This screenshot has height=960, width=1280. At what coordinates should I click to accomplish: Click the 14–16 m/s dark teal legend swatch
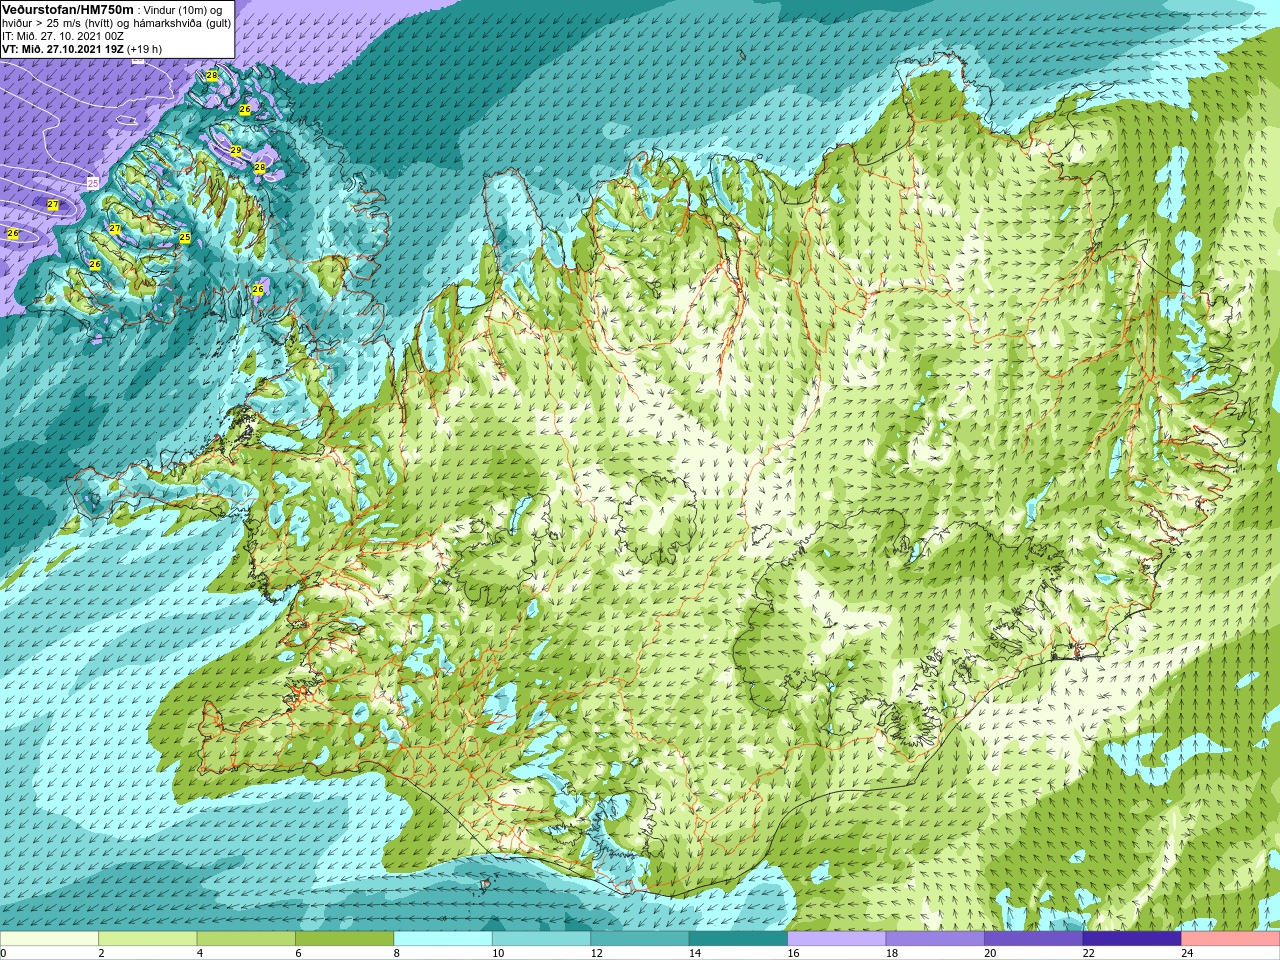[739, 938]
